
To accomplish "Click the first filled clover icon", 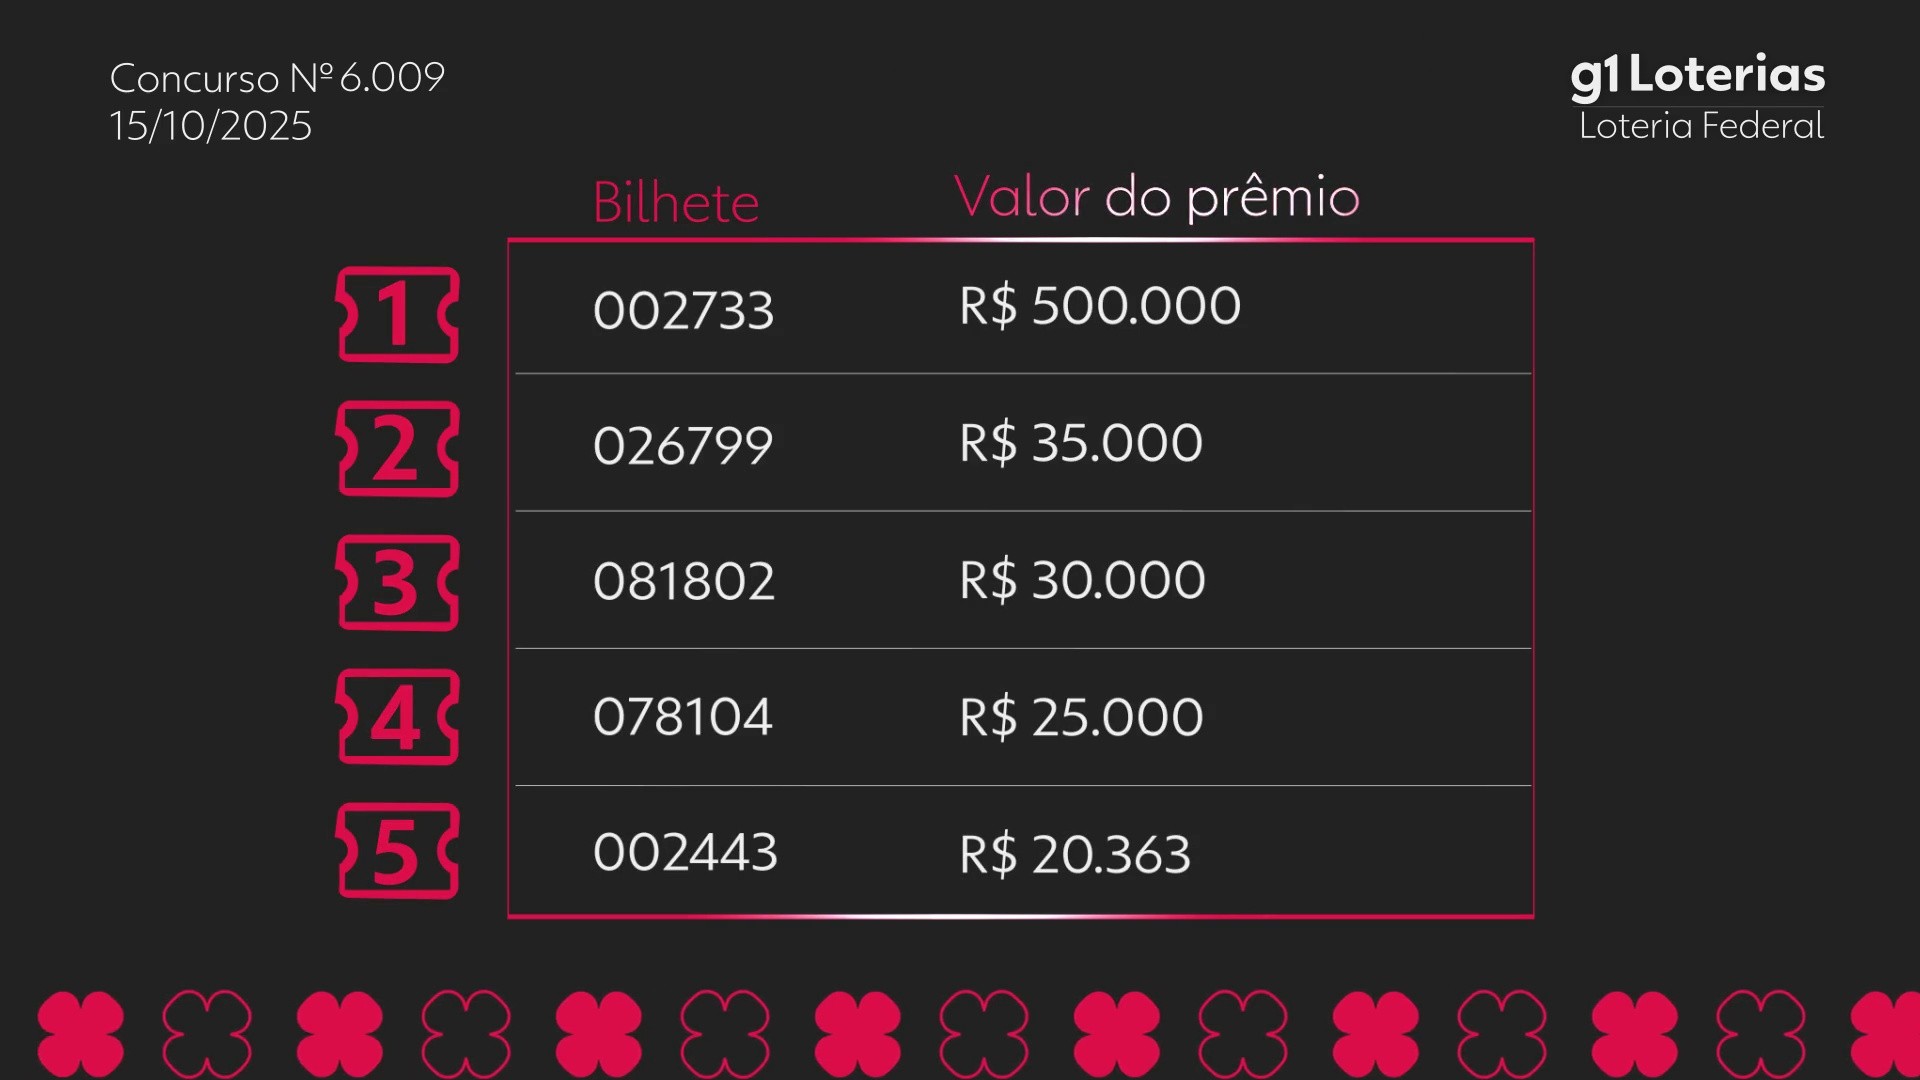I will click(81, 1034).
